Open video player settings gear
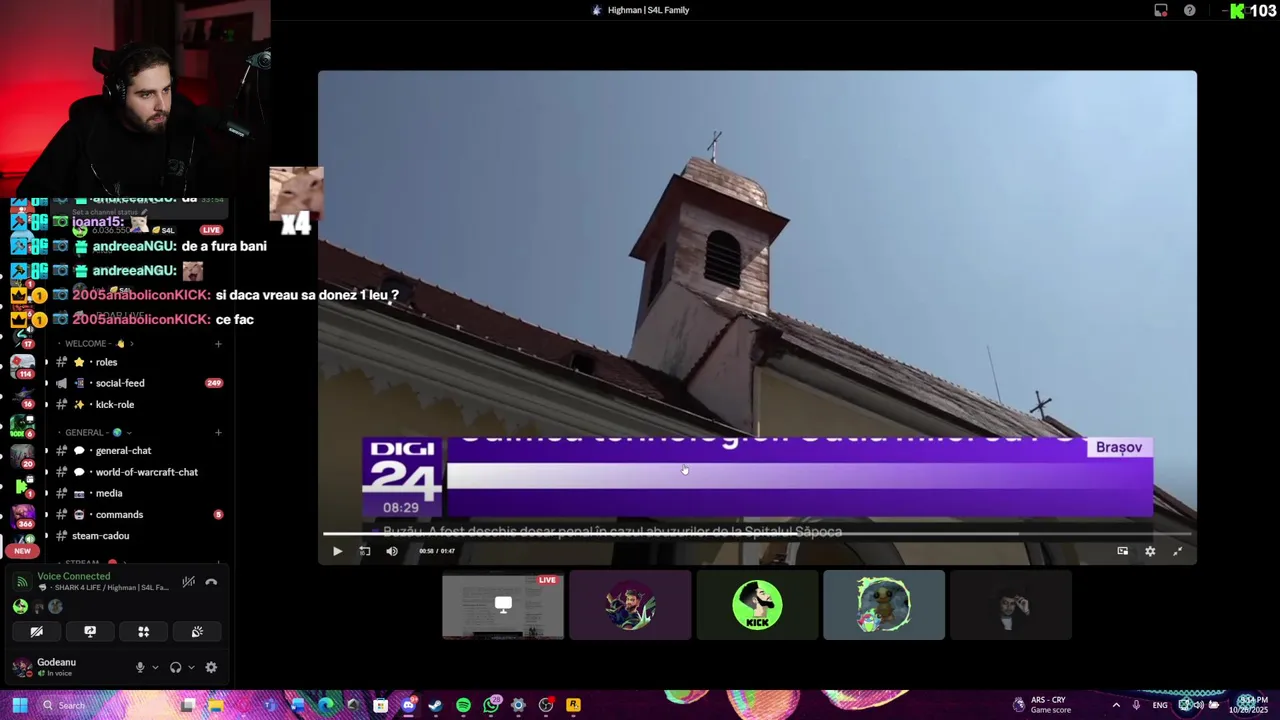1280x720 pixels. [x=1150, y=551]
